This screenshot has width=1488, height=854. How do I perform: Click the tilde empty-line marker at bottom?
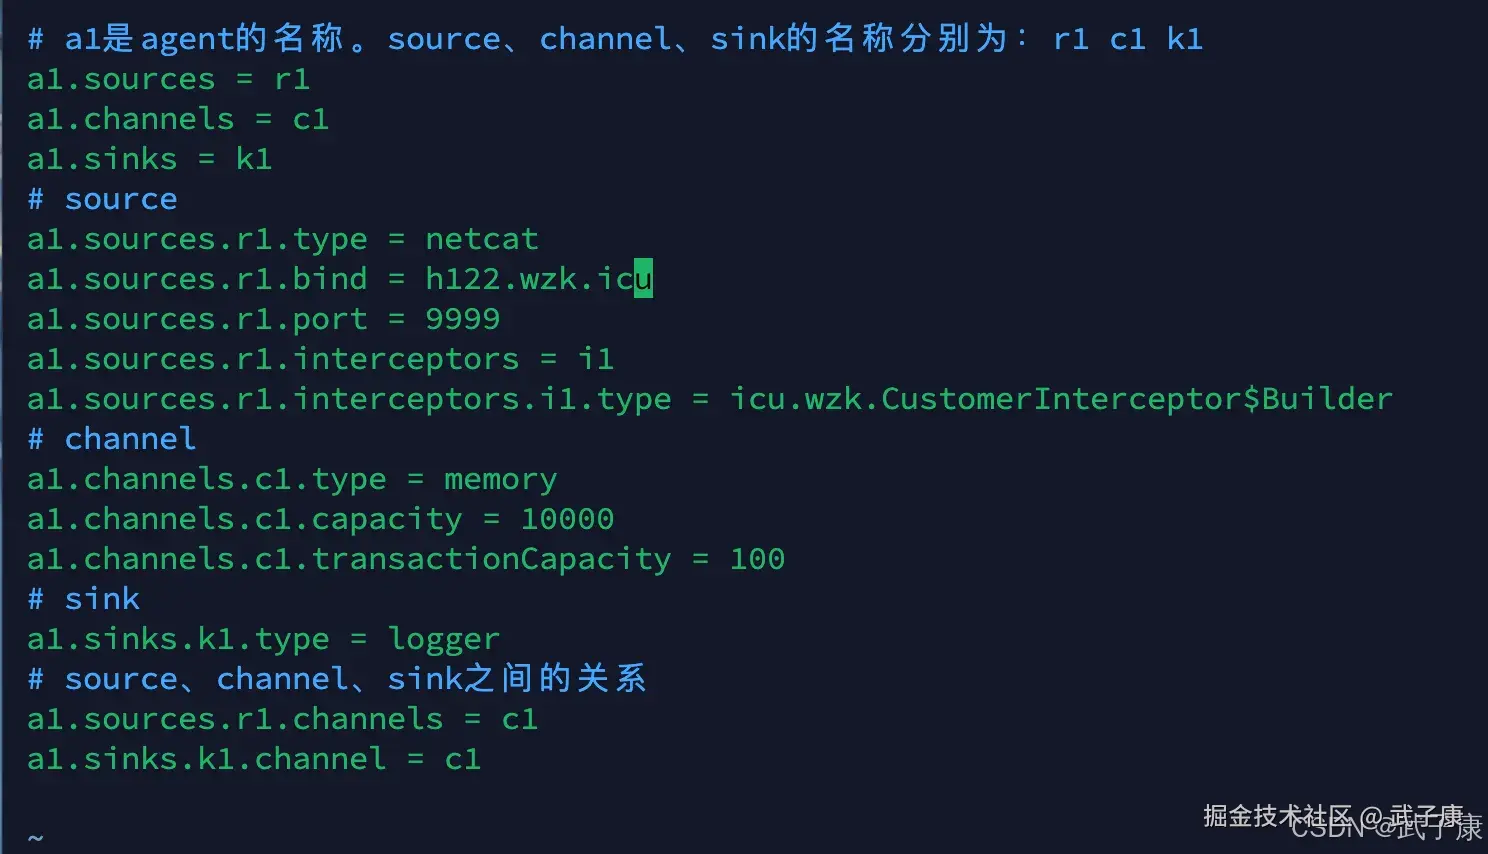point(35,837)
